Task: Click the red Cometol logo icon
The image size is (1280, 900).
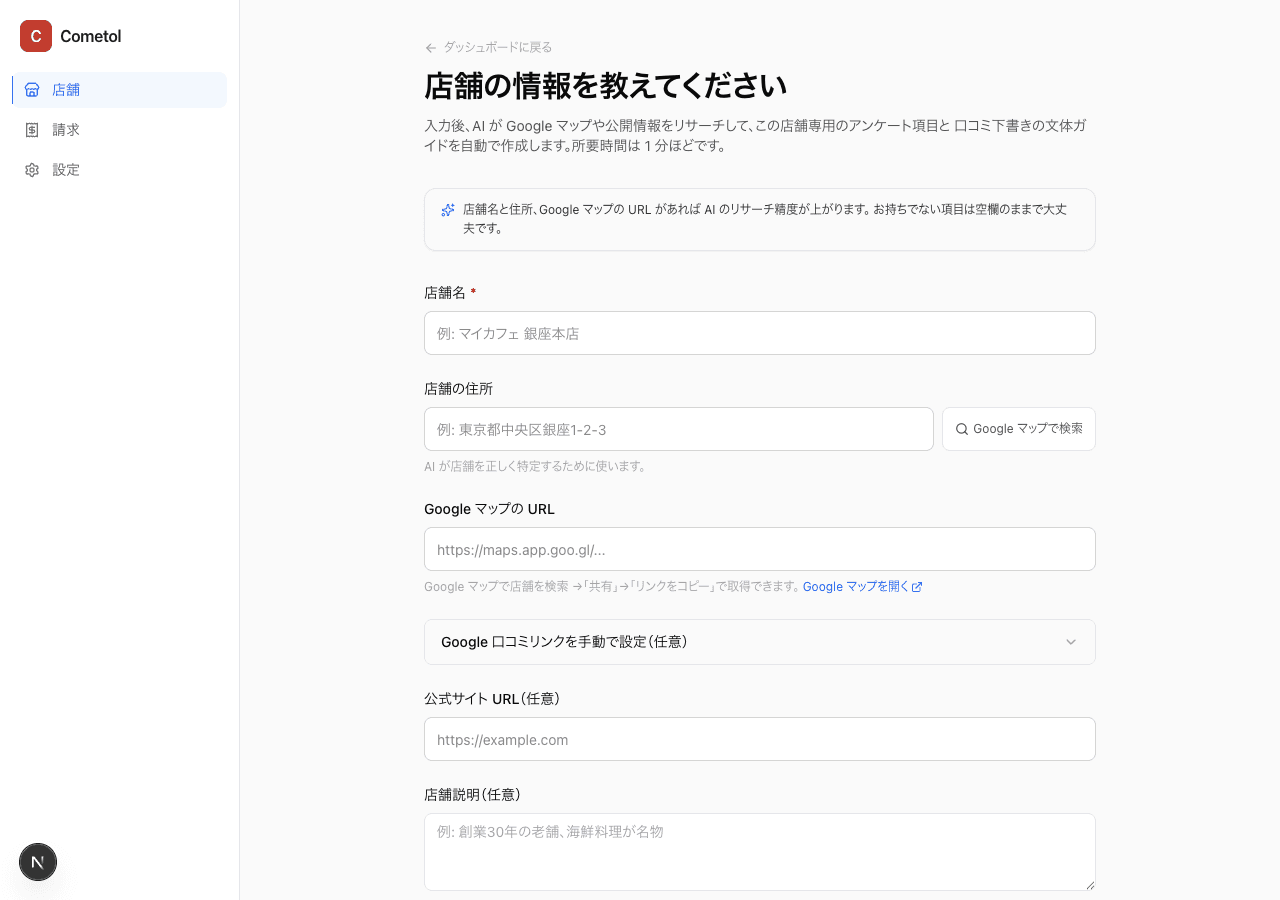Action: 36,36
